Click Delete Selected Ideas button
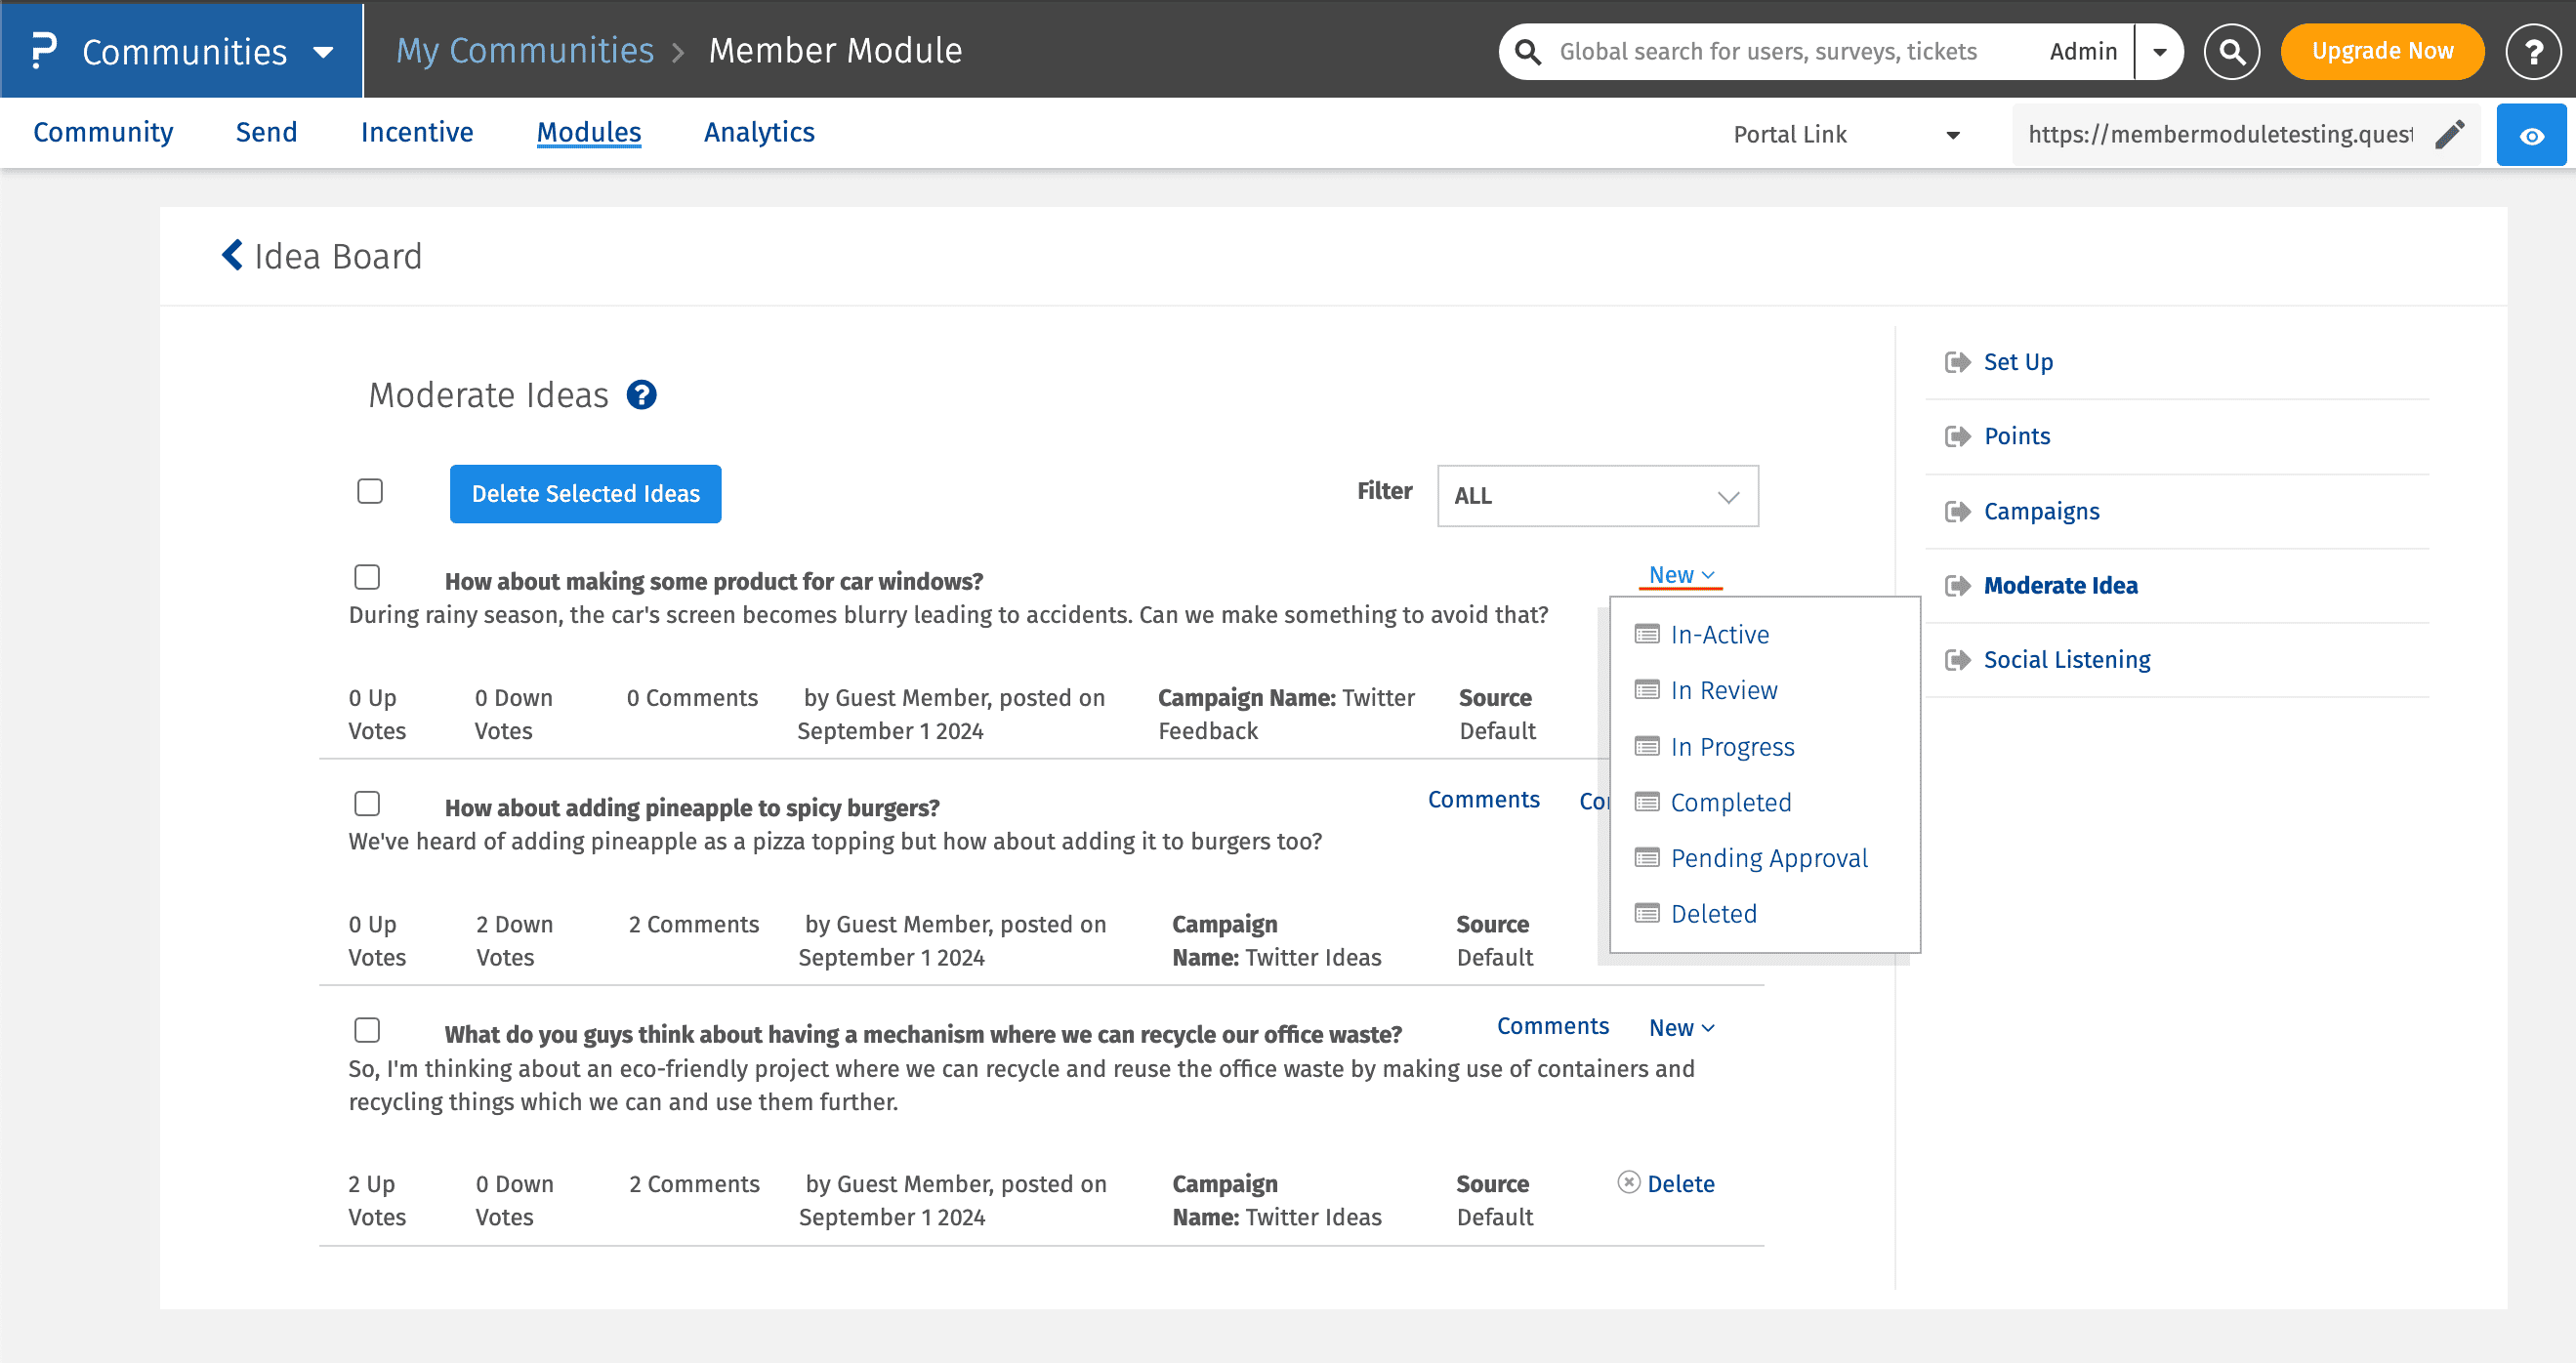 click(x=585, y=494)
